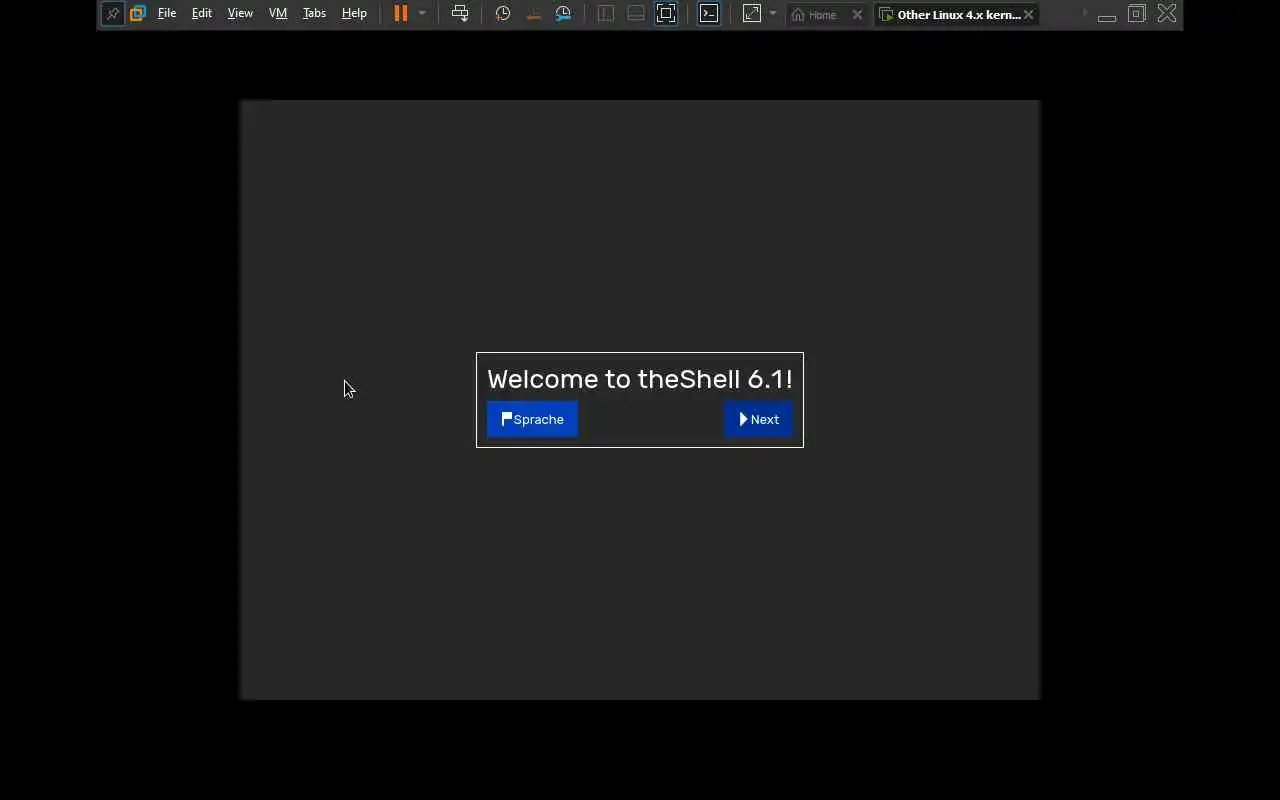Open the File menu
This screenshot has width=1280, height=800.
coord(167,14)
